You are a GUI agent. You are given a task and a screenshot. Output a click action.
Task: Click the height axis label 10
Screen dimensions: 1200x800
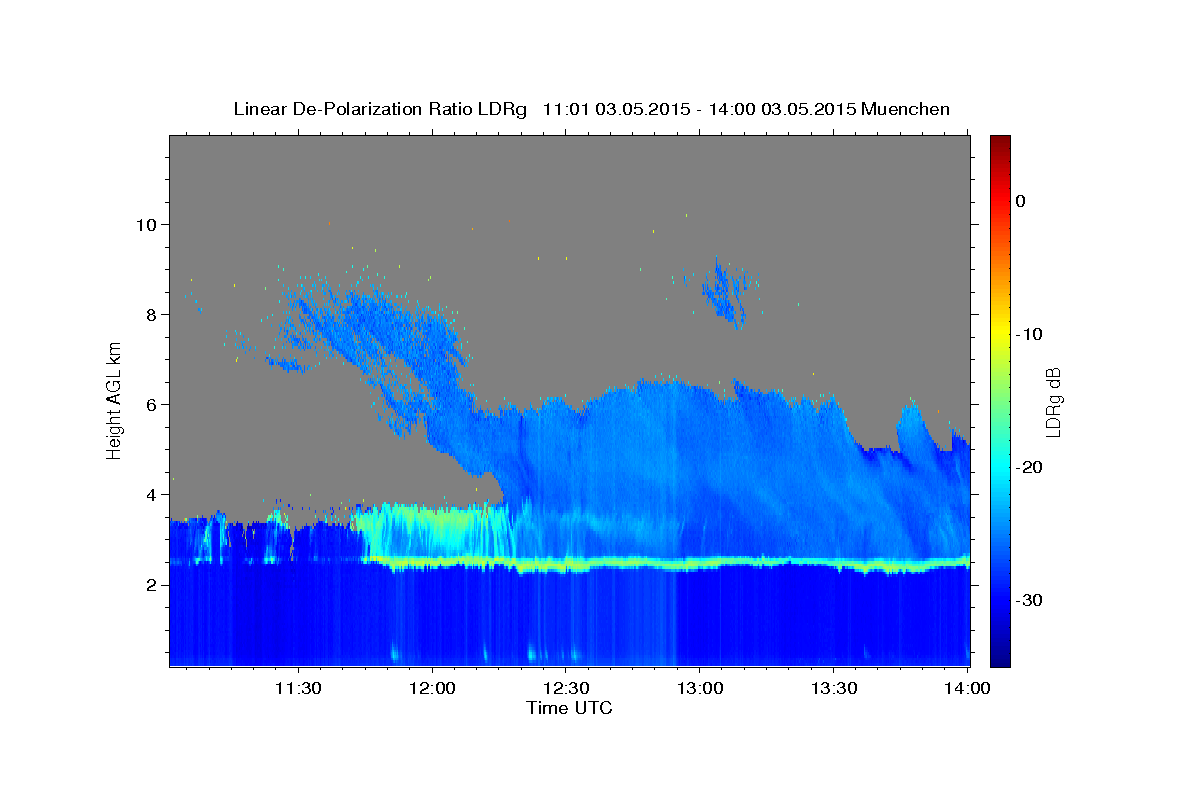(x=149, y=224)
